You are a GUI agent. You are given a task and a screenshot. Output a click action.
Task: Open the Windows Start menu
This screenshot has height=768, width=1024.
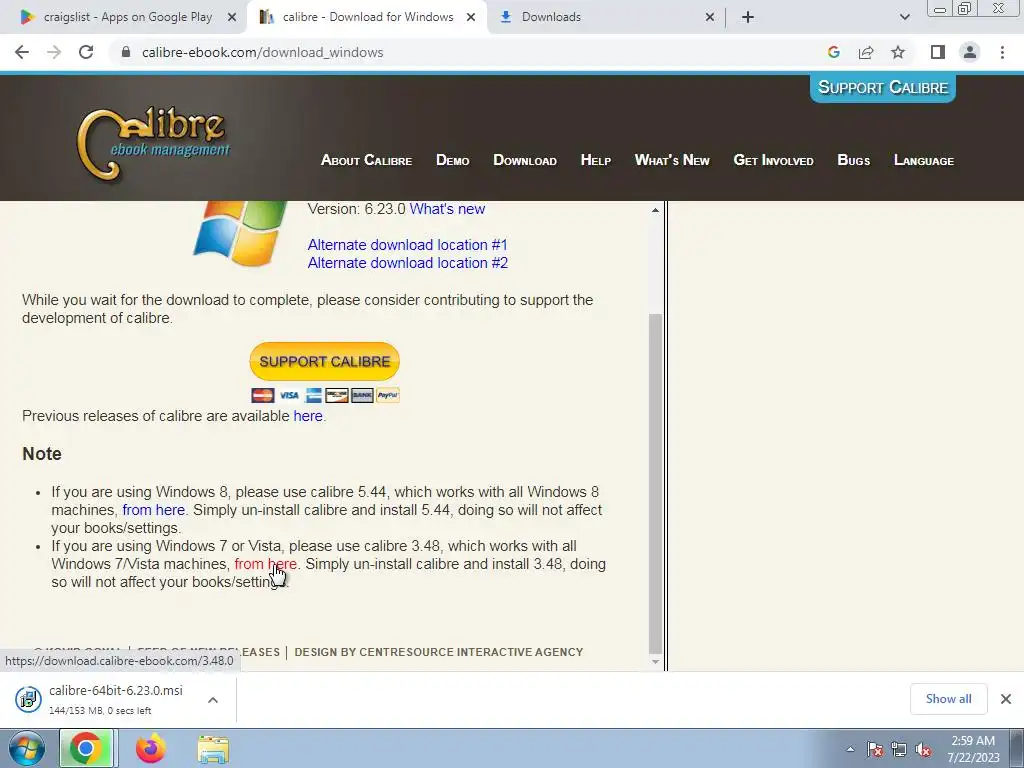click(x=27, y=748)
